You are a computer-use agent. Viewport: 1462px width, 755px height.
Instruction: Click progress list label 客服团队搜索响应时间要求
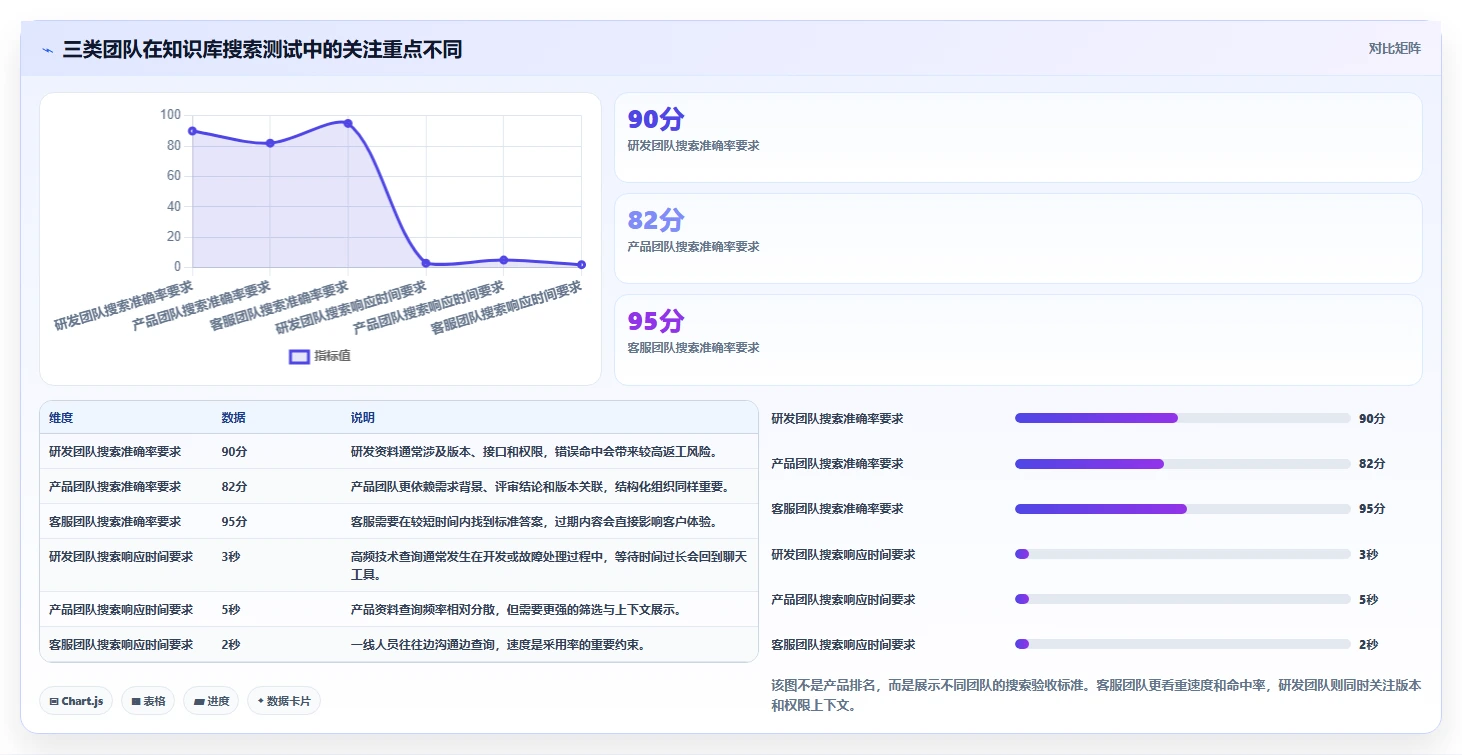point(843,645)
